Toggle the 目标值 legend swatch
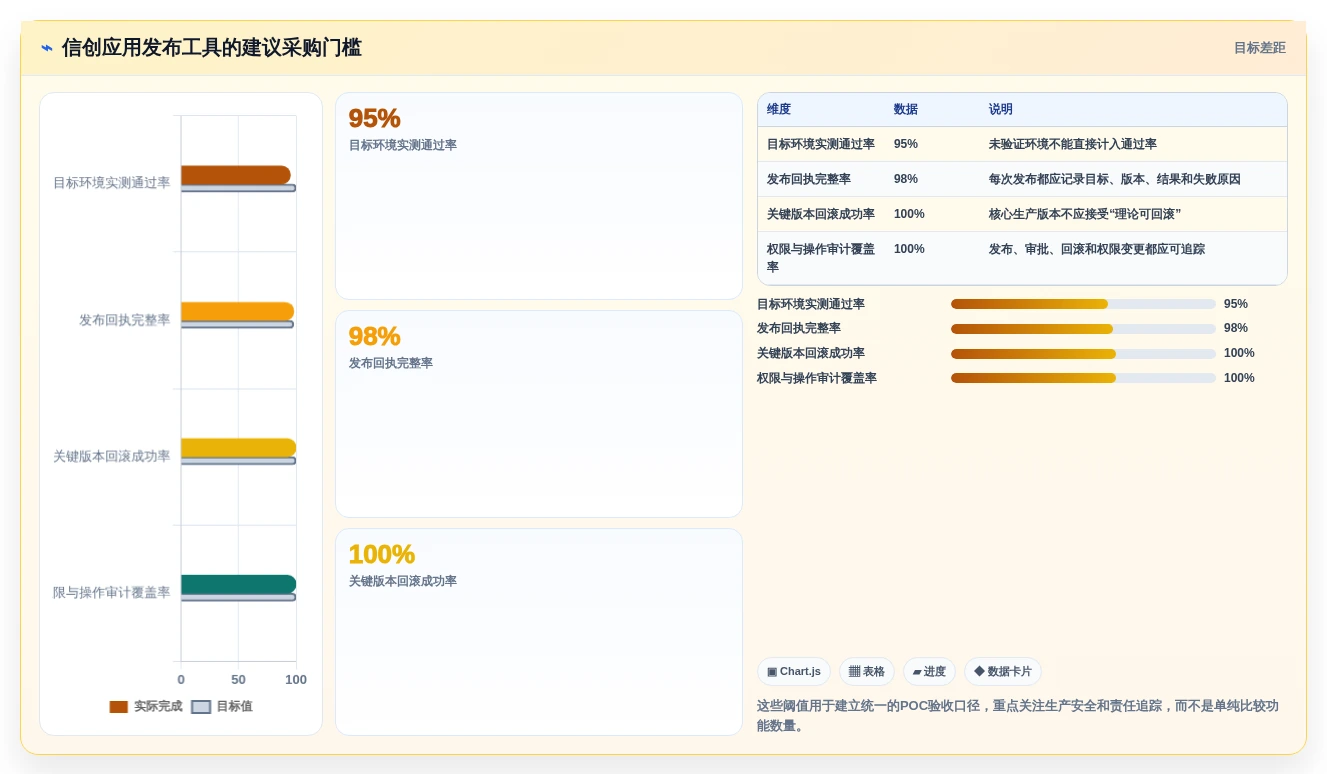 201,706
